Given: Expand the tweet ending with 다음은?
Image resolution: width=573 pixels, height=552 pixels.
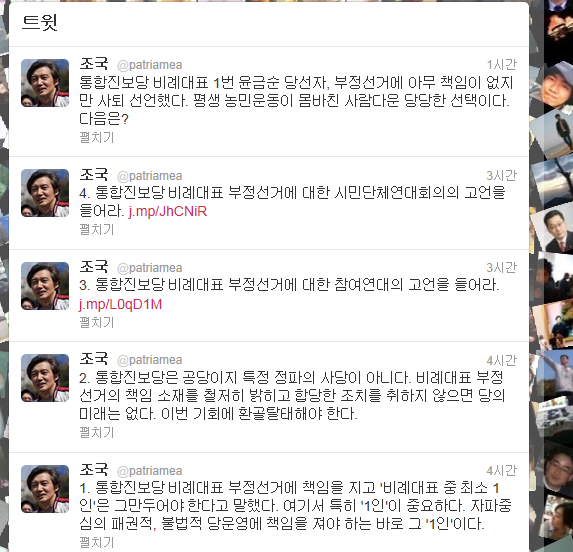Looking at the screenshot, I should (97, 137).
